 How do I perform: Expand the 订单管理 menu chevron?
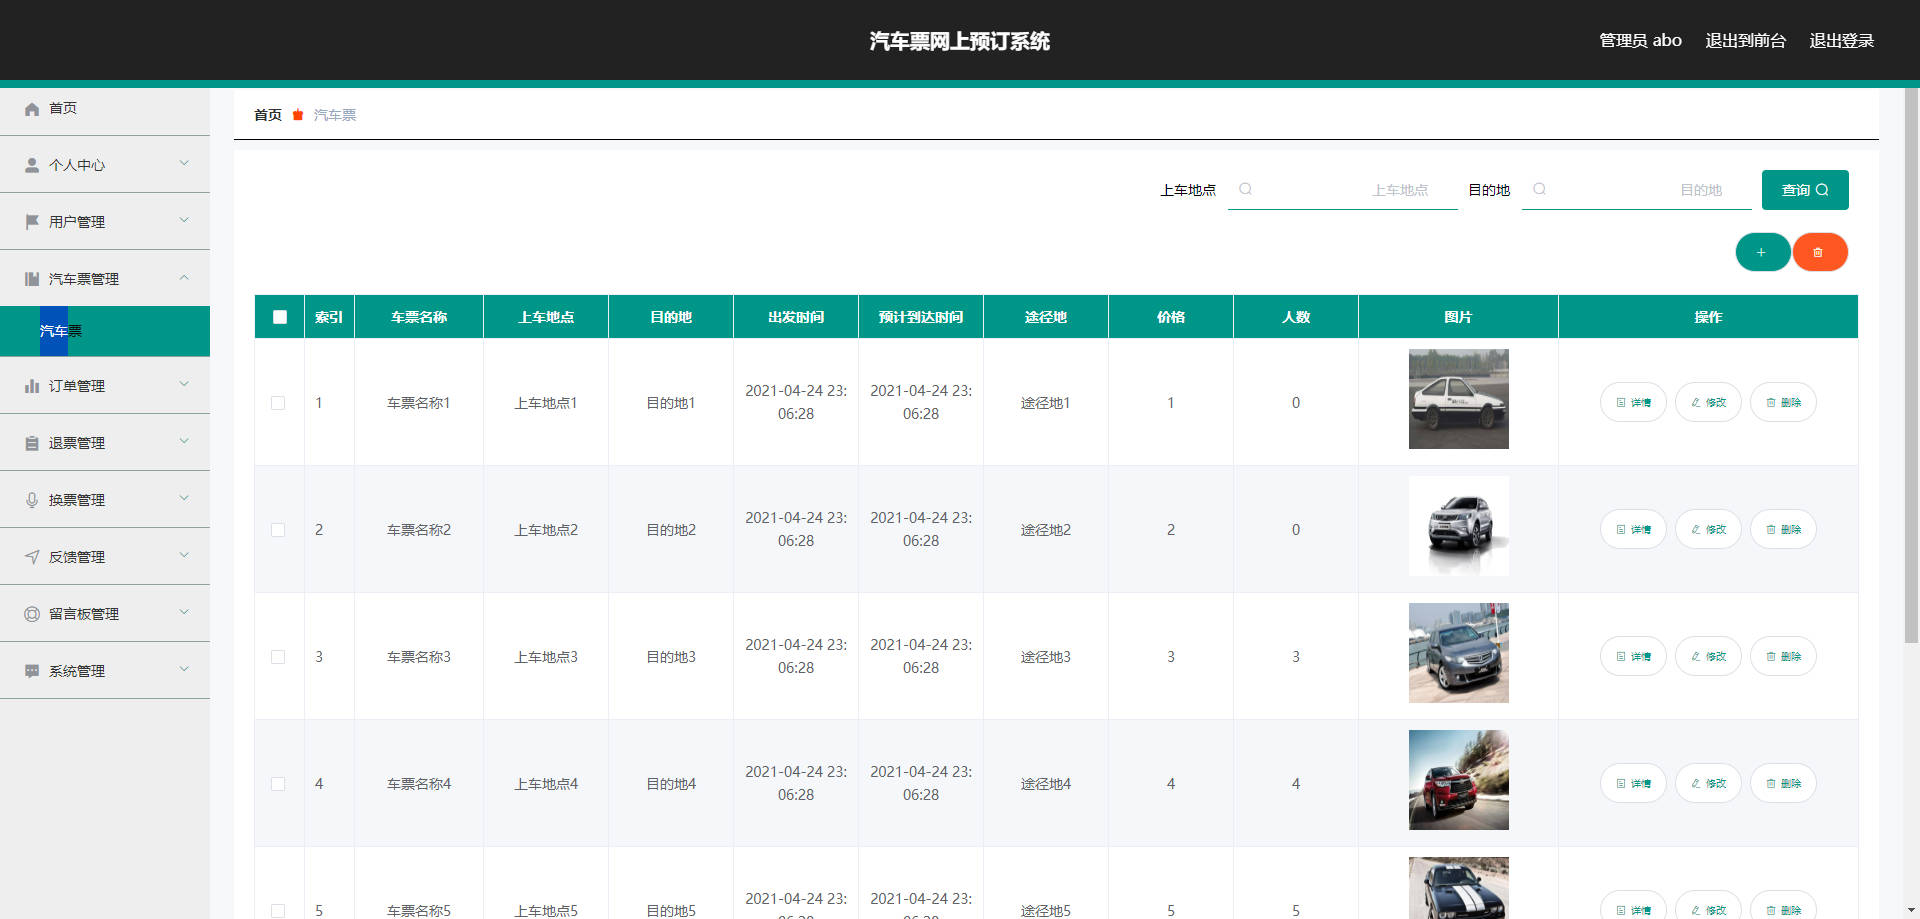(x=184, y=384)
